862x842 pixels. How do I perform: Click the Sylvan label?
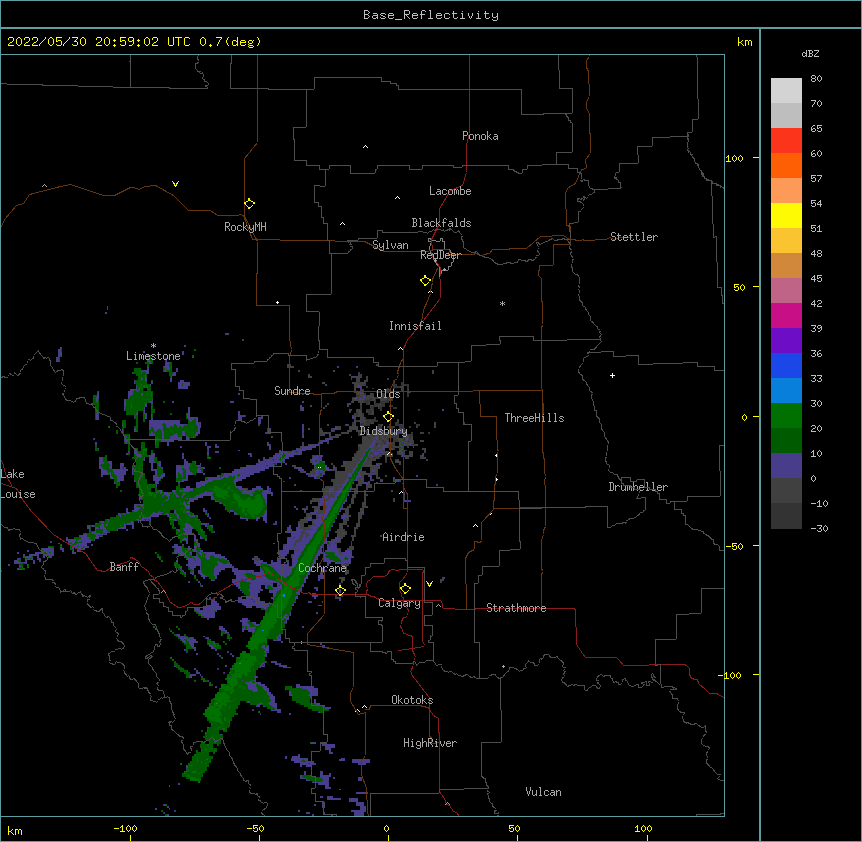[x=390, y=245]
